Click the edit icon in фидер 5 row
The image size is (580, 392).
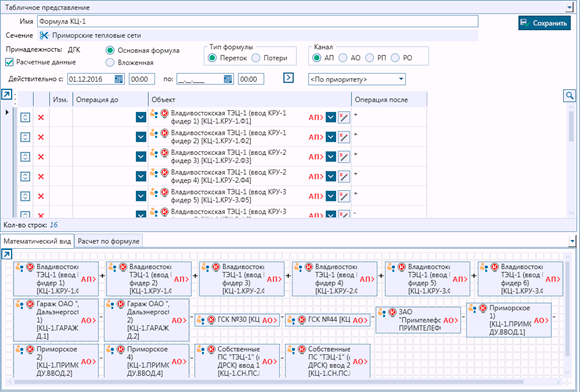coord(344,196)
